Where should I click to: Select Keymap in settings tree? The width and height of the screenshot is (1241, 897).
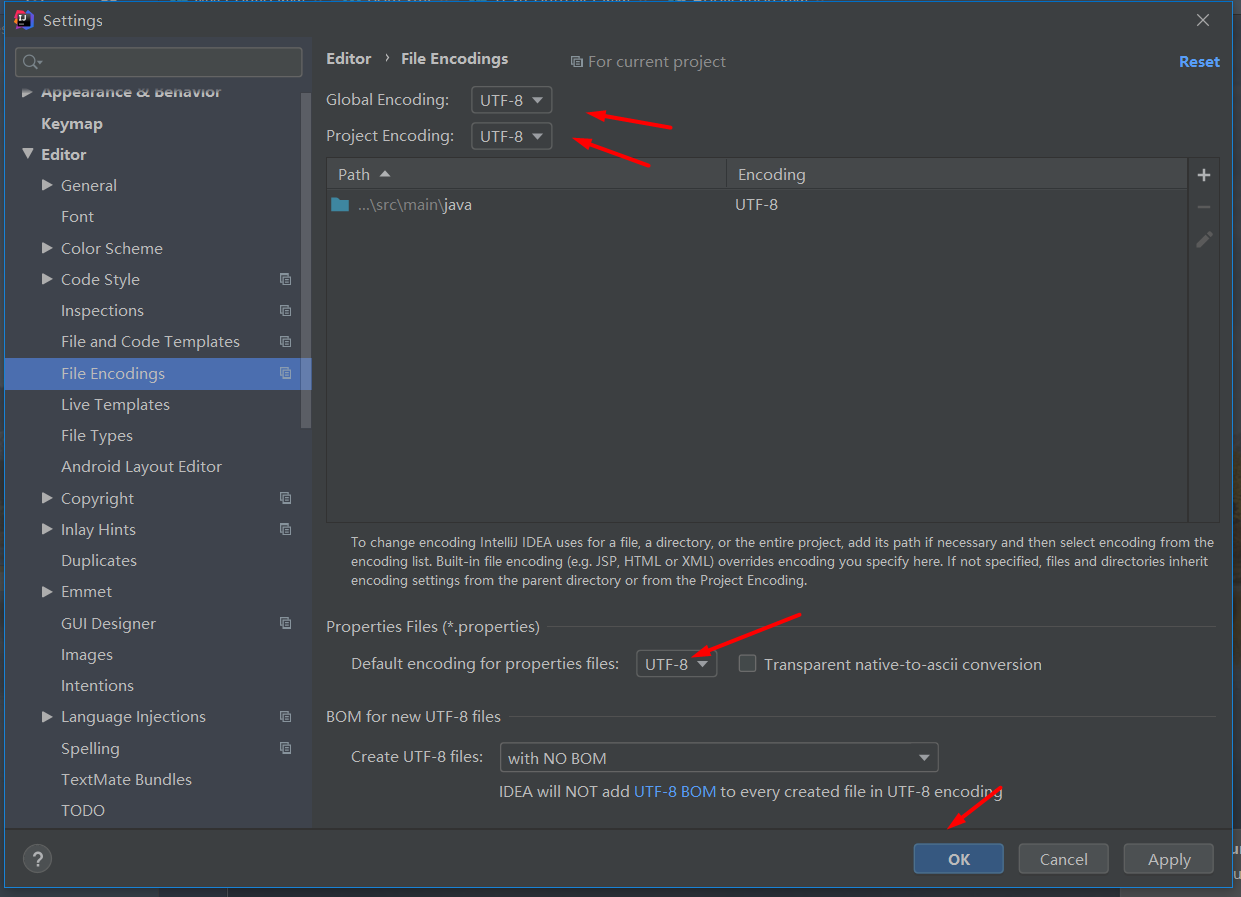[72, 124]
